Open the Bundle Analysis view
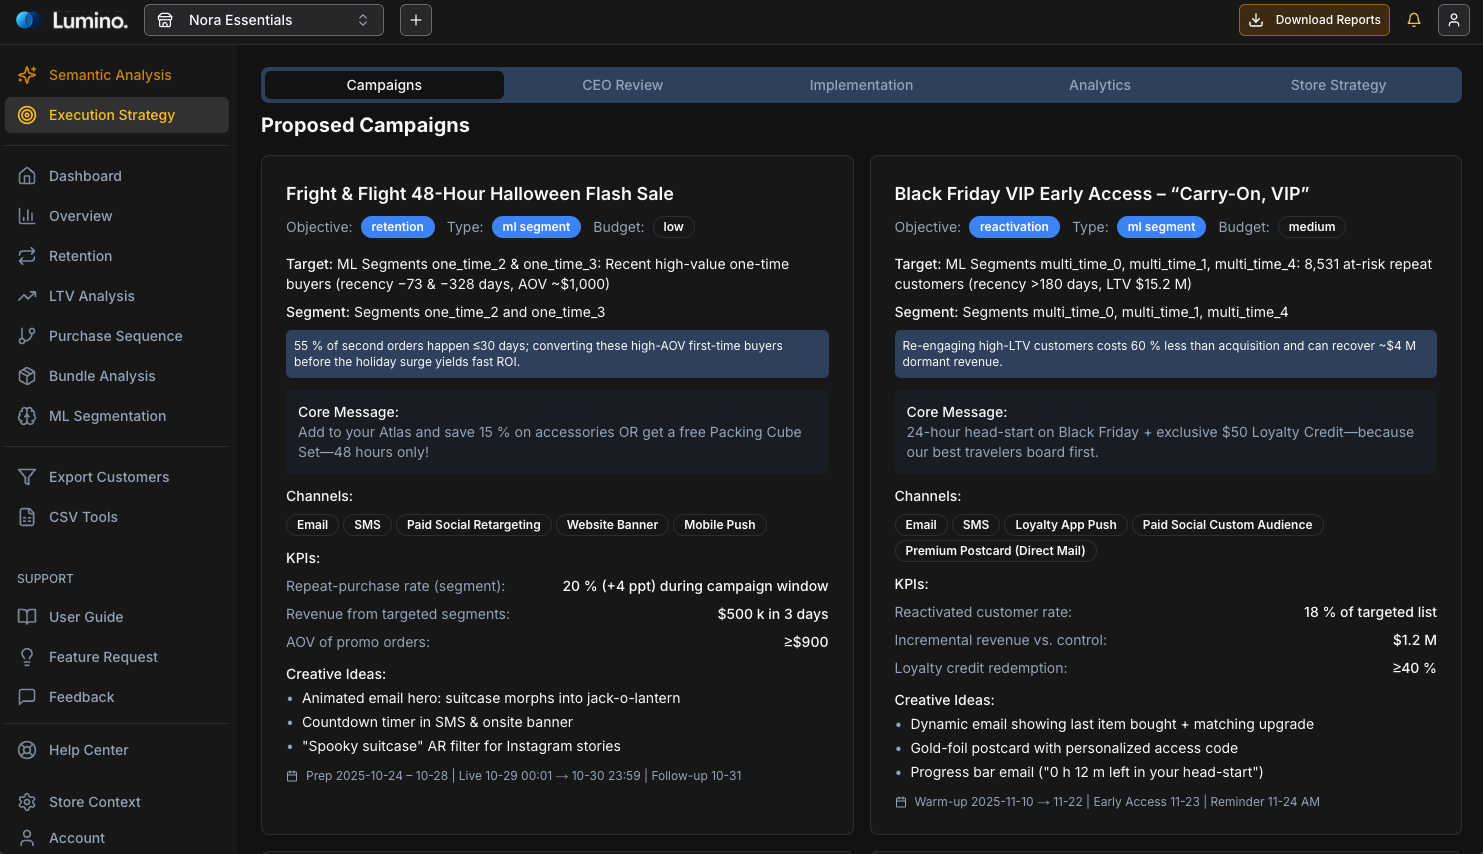 pyautogui.click(x=102, y=376)
